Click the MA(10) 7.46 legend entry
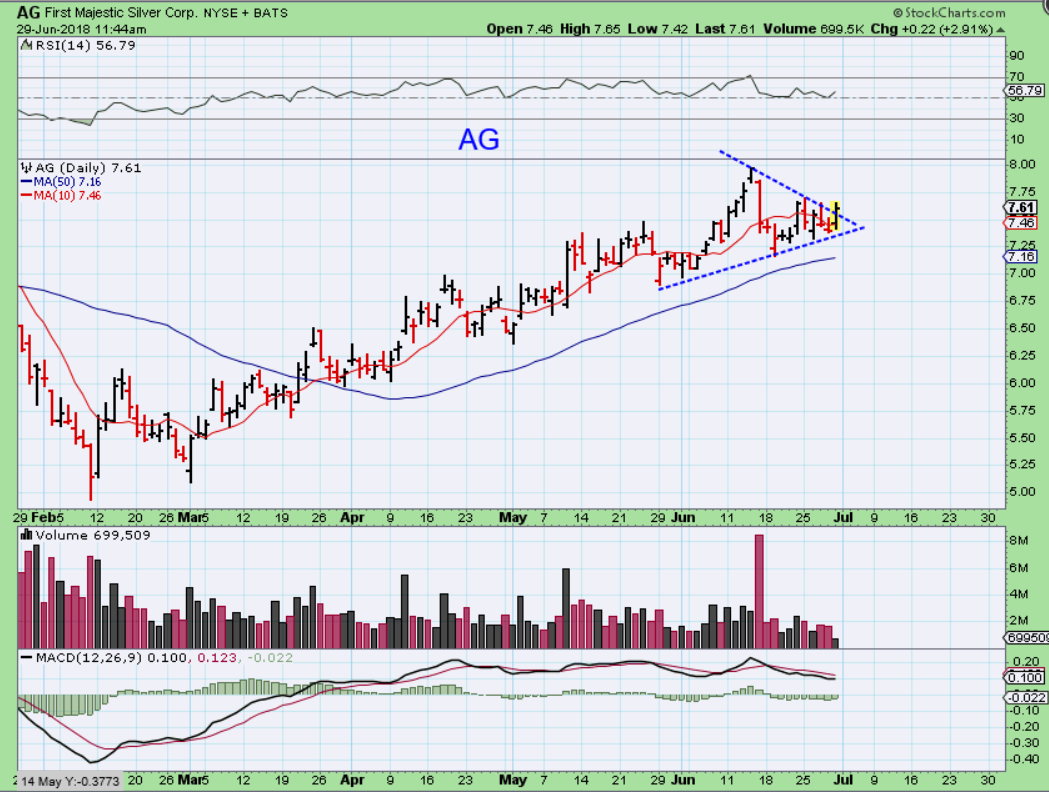1049x792 pixels. (67, 196)
